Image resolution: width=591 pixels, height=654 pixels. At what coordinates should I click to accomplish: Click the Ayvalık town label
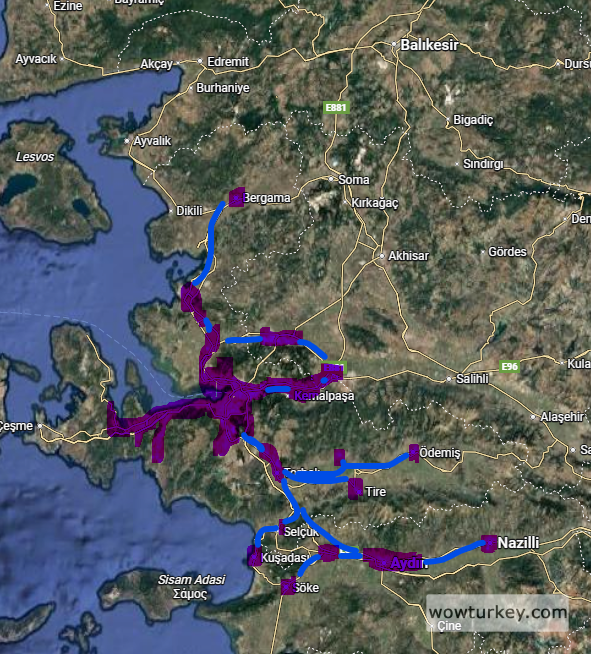pyautogui.click(x=152, y=141)
